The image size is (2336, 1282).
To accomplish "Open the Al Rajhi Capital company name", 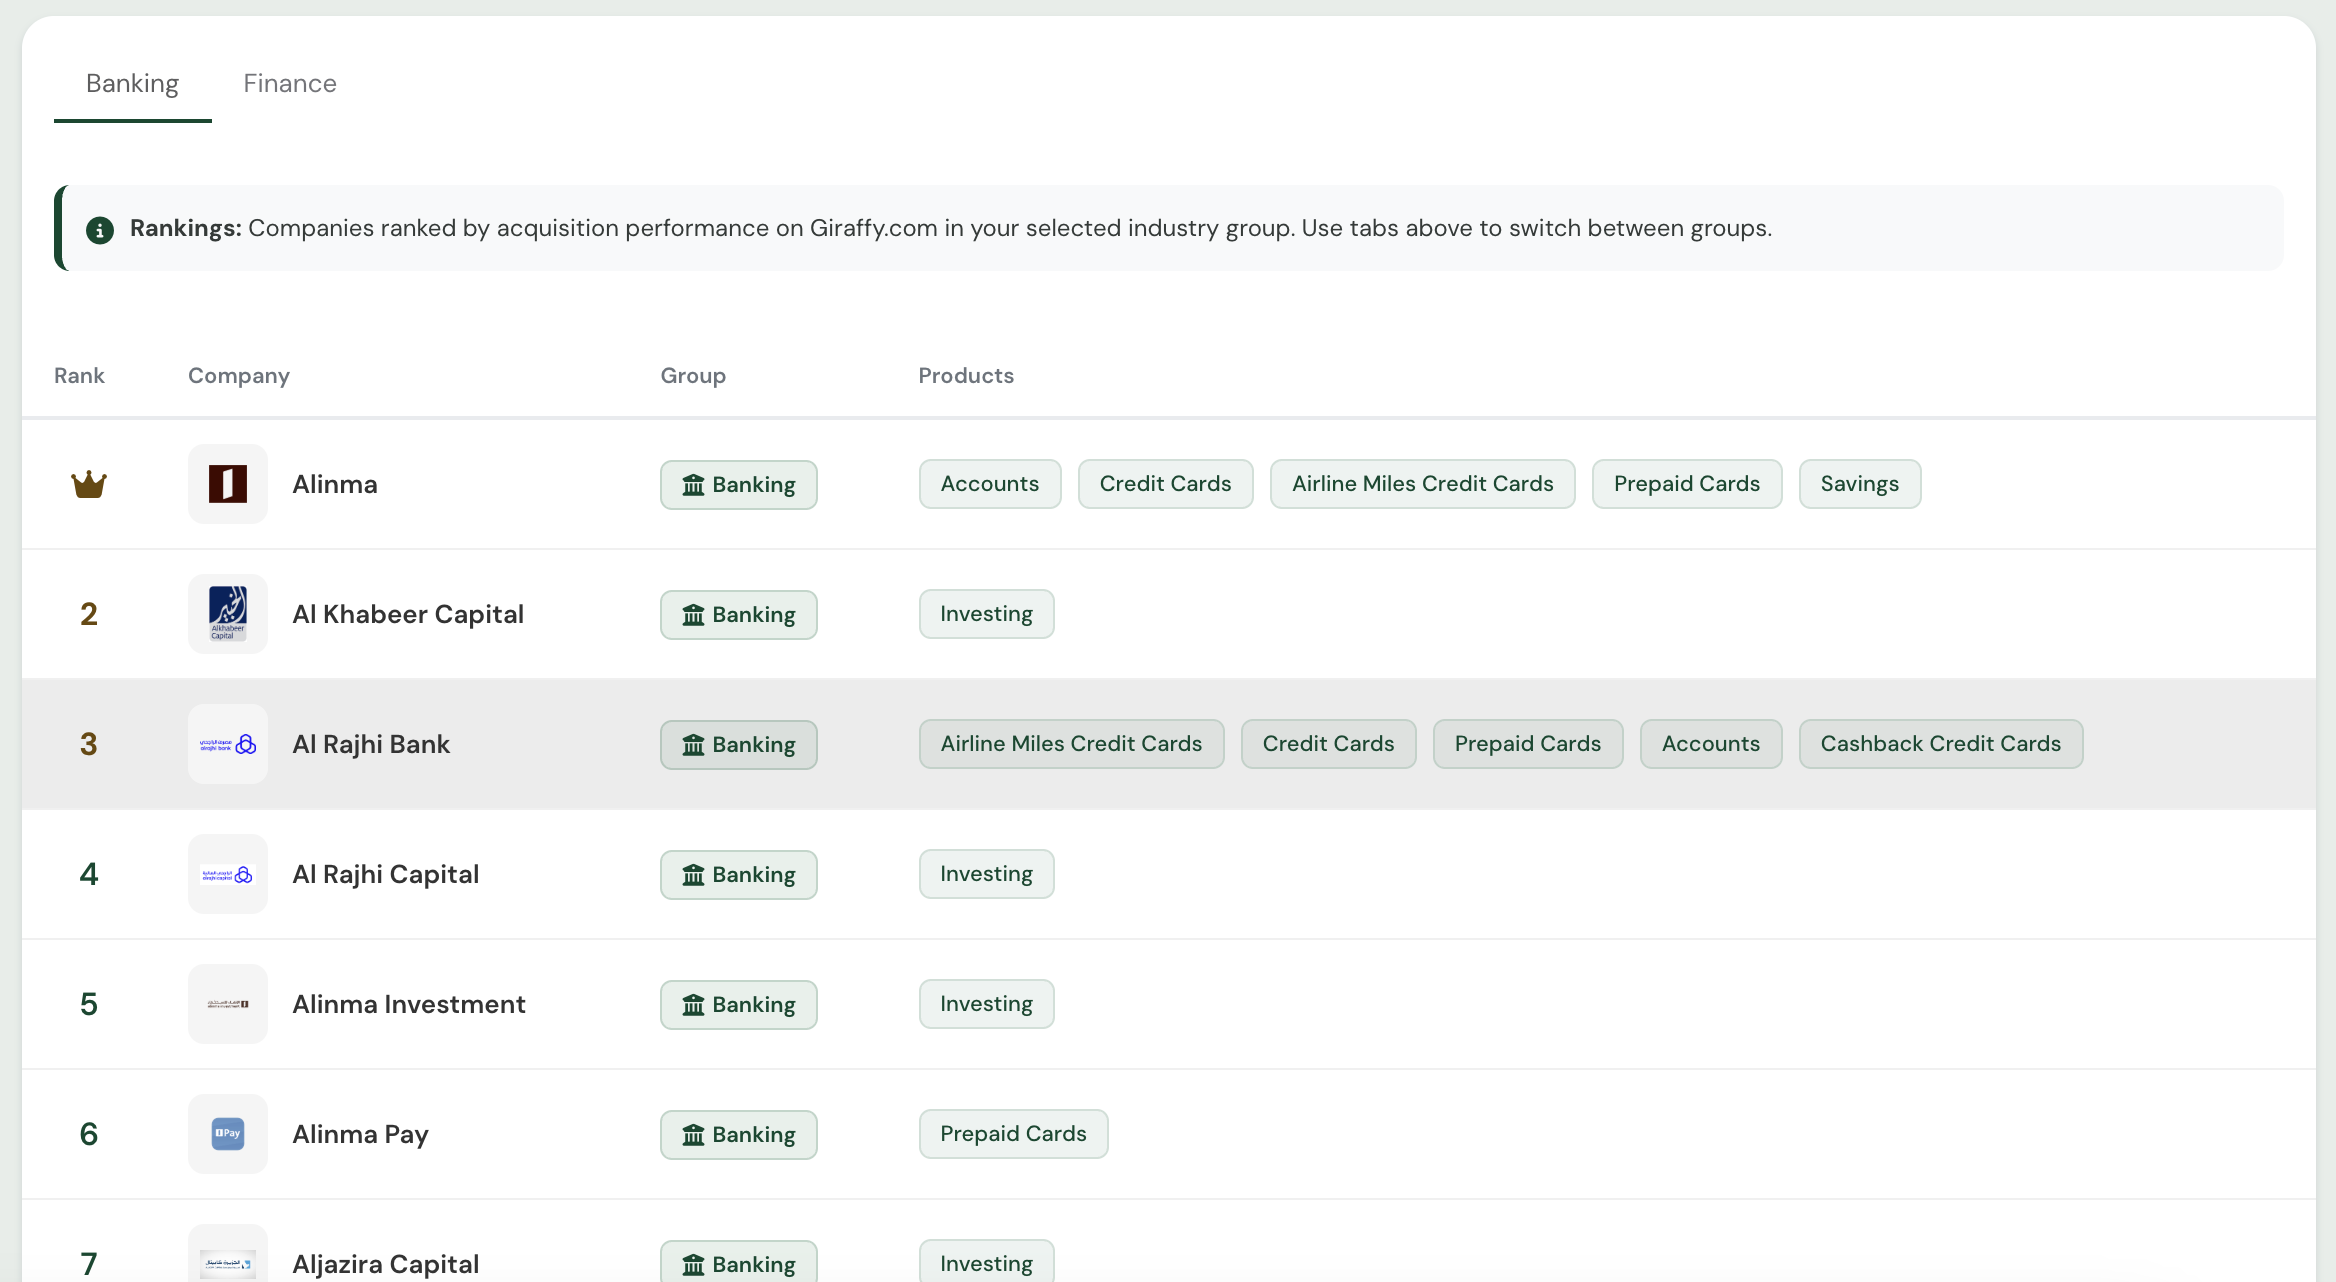I will click(x=386, y=874).
